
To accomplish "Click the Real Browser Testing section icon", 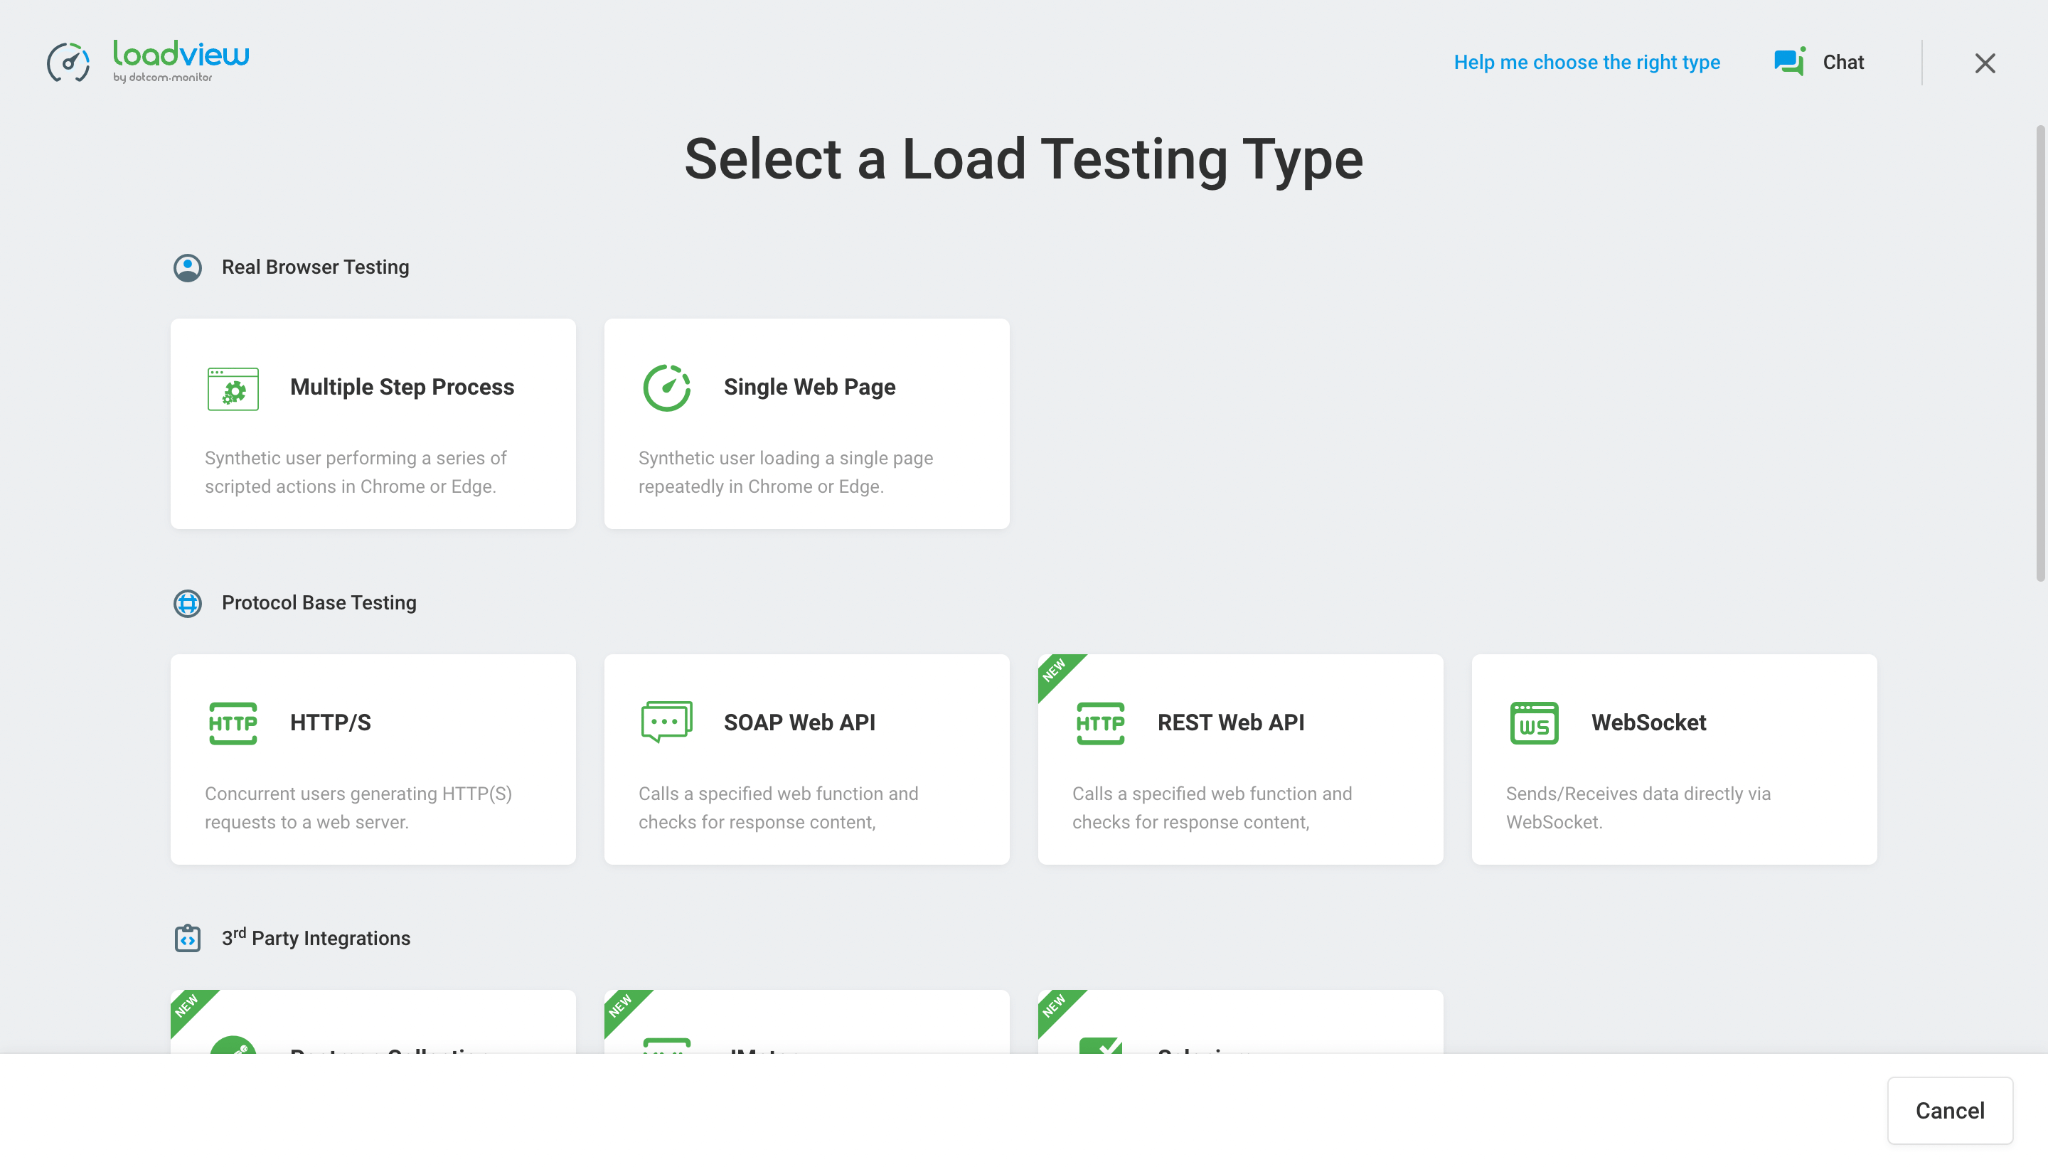I will pos(187,266).
